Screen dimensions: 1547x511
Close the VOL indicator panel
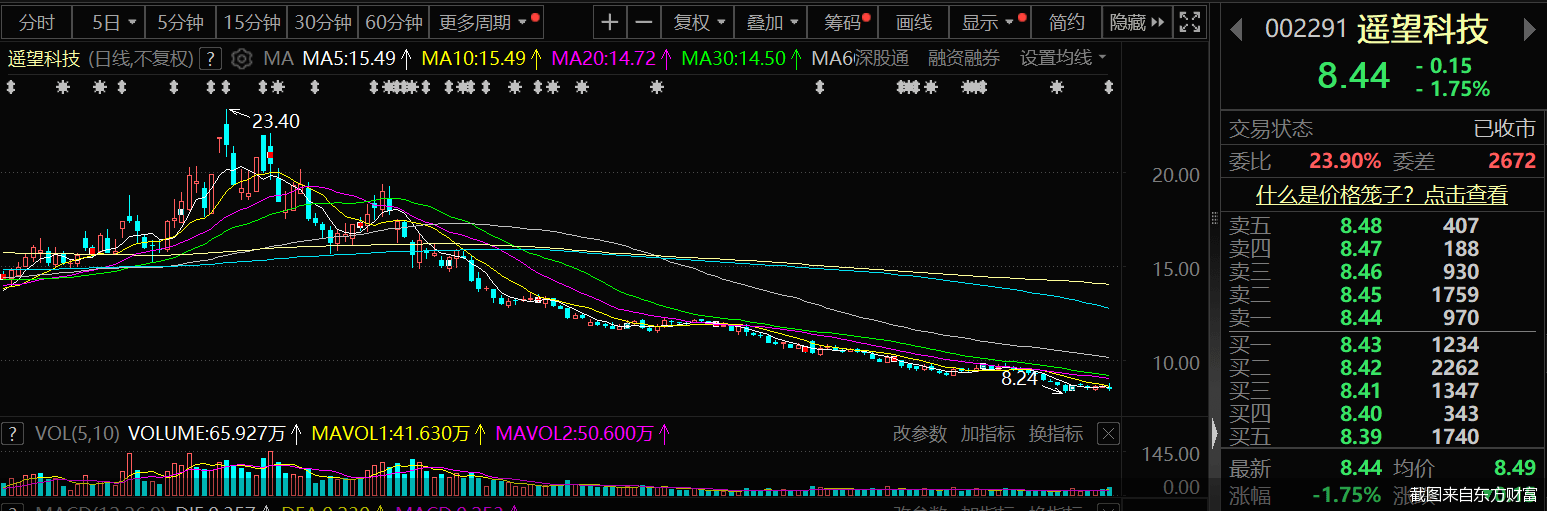[1107, 434]
